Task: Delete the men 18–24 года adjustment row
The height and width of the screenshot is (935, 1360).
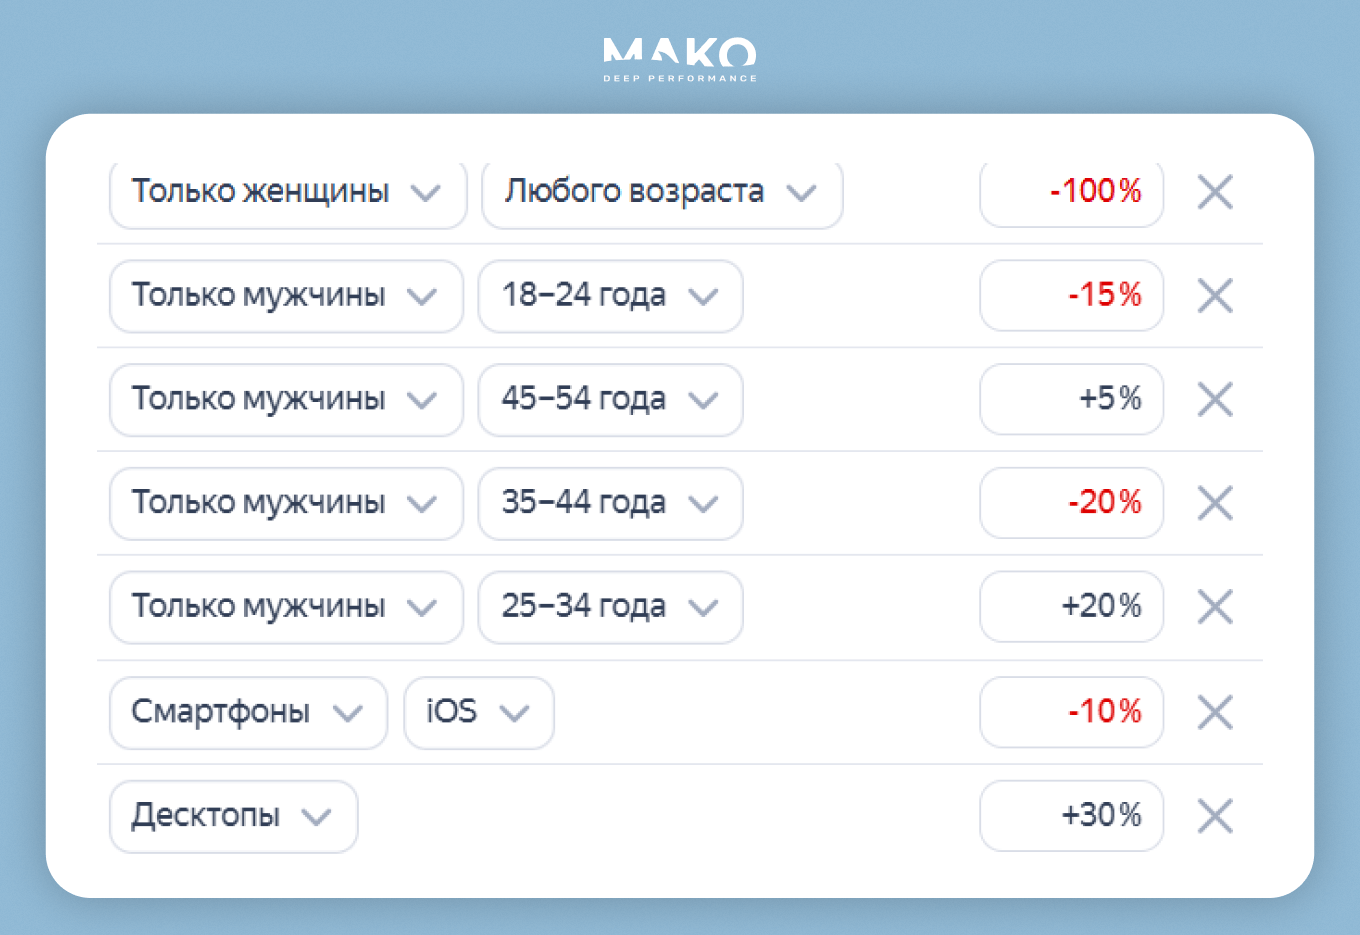Action: coord(1215,295)
